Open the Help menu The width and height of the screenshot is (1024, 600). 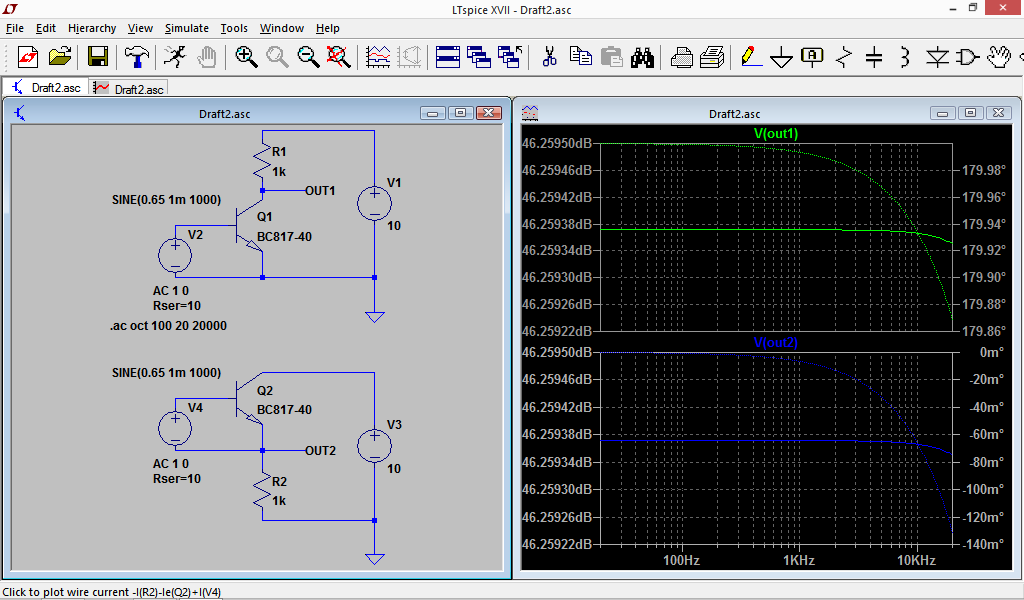tap(328, 28)
